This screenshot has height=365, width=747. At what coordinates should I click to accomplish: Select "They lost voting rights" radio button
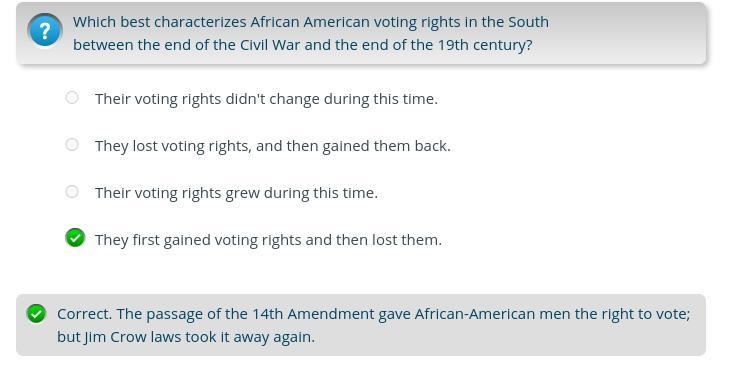tap(72, 144)
